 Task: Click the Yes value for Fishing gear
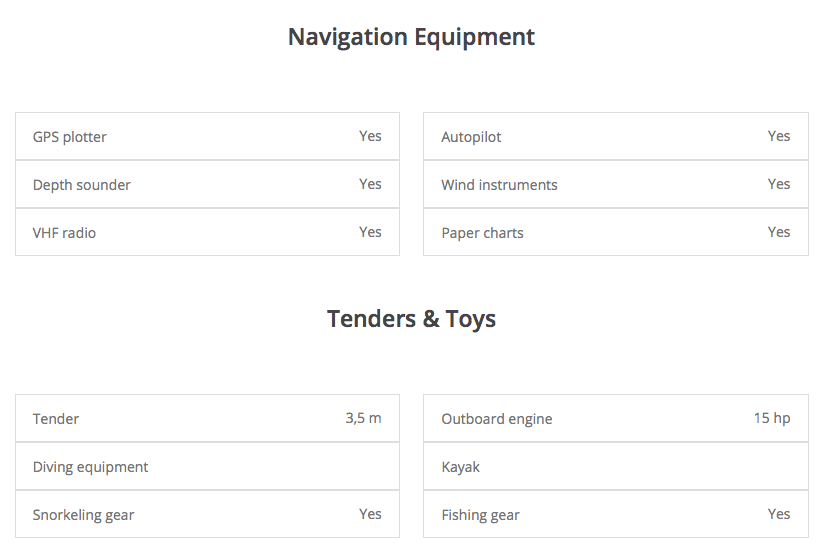click(779, 514)
